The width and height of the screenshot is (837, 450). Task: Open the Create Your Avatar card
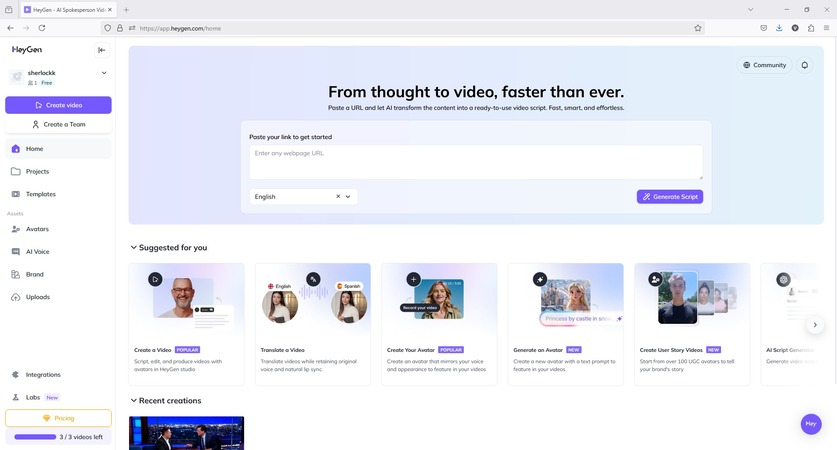[x=439, y=324]
